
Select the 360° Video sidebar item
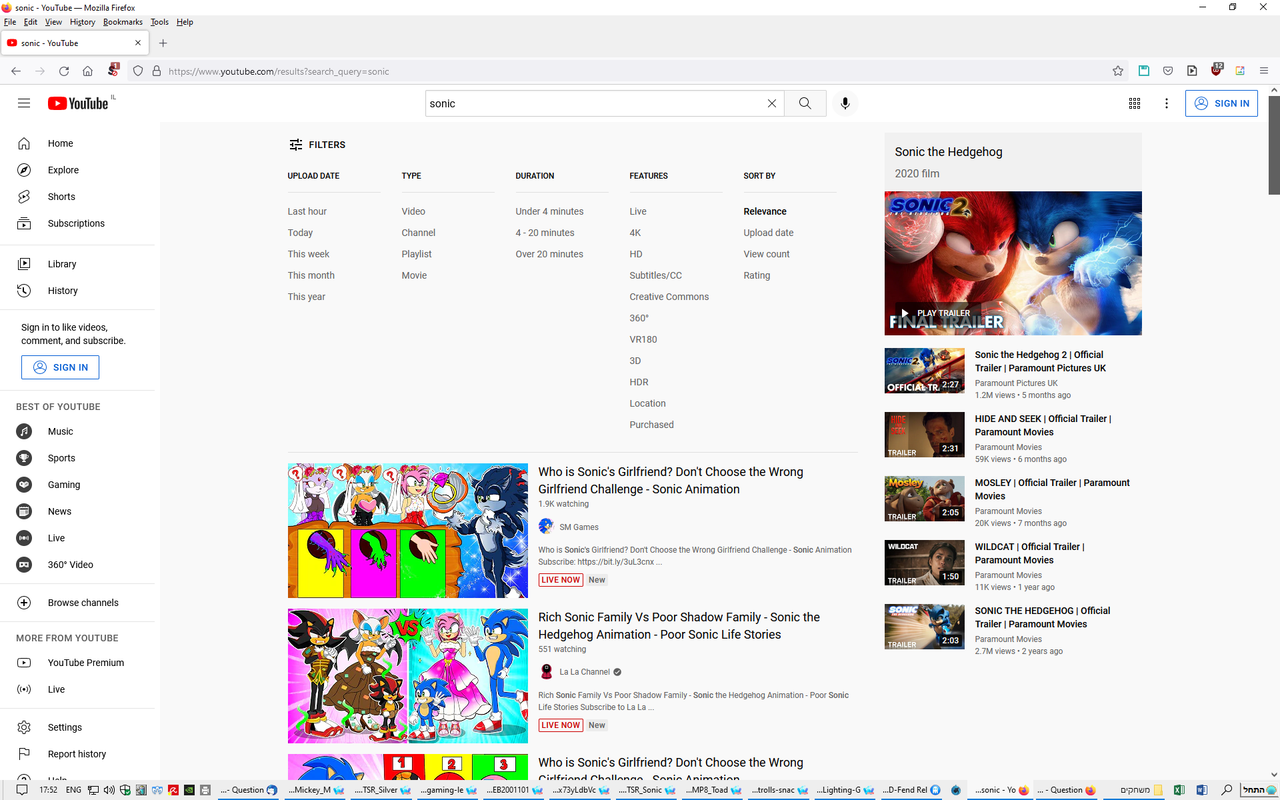pyautogui.click(x=71, y=564)
